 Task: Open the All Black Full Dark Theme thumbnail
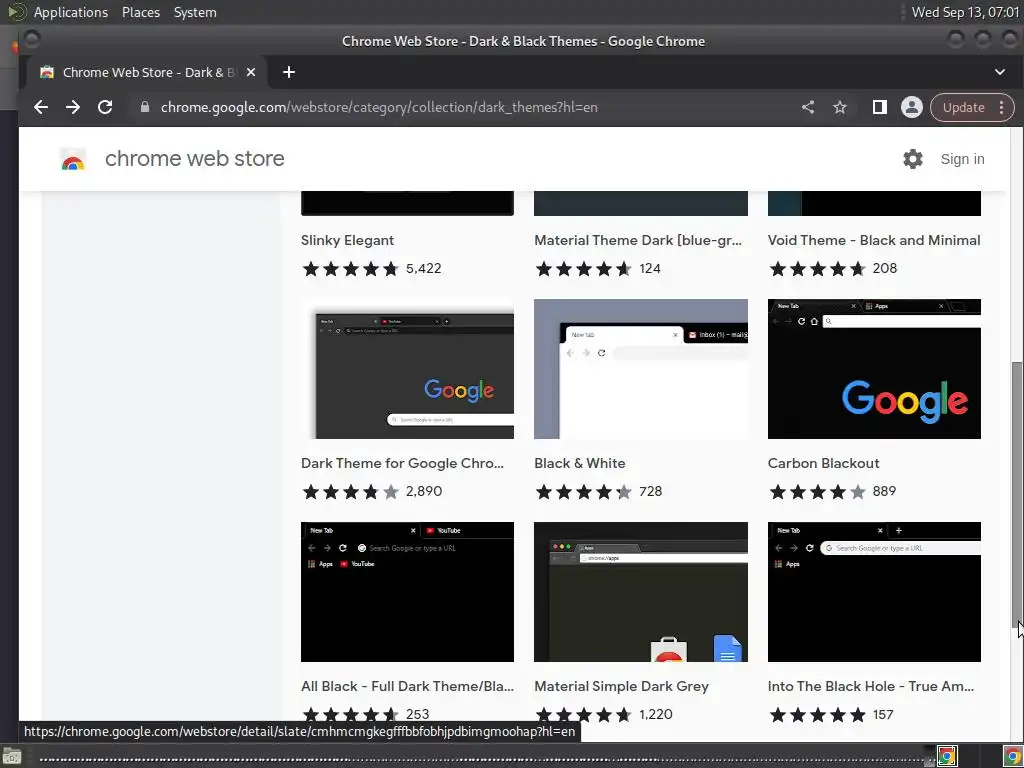[407, 592]
